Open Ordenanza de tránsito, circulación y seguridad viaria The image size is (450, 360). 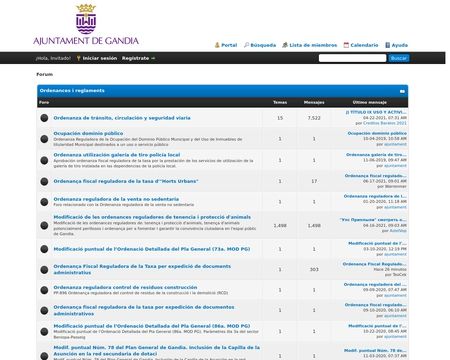point(122,118)
